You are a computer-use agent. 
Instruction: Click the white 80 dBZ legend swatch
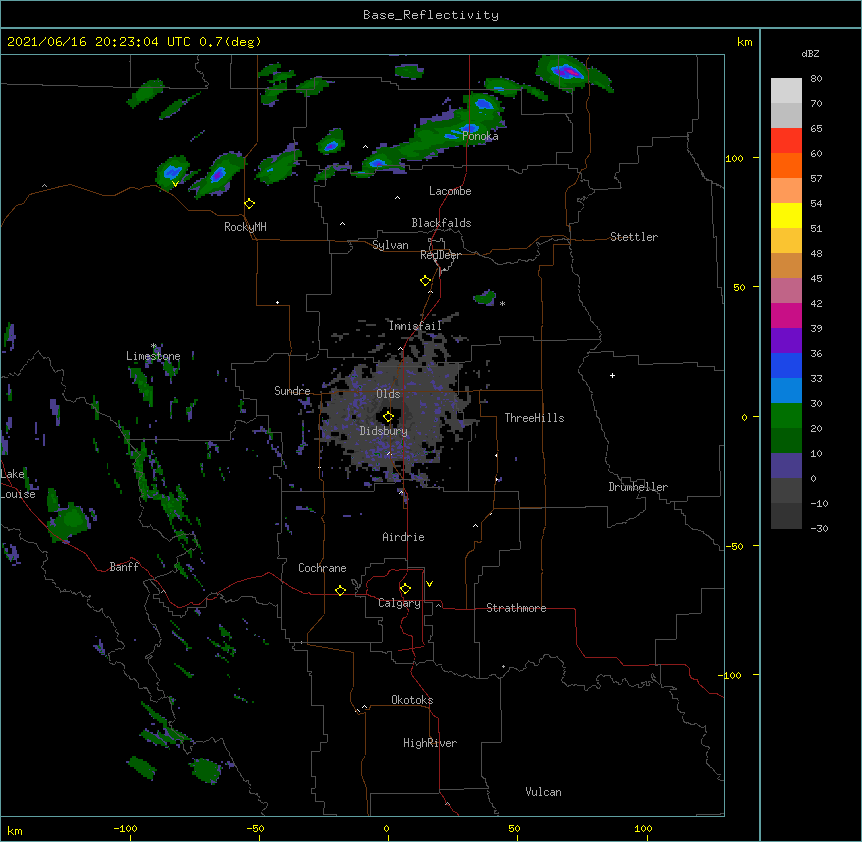[x=786, y=91]
